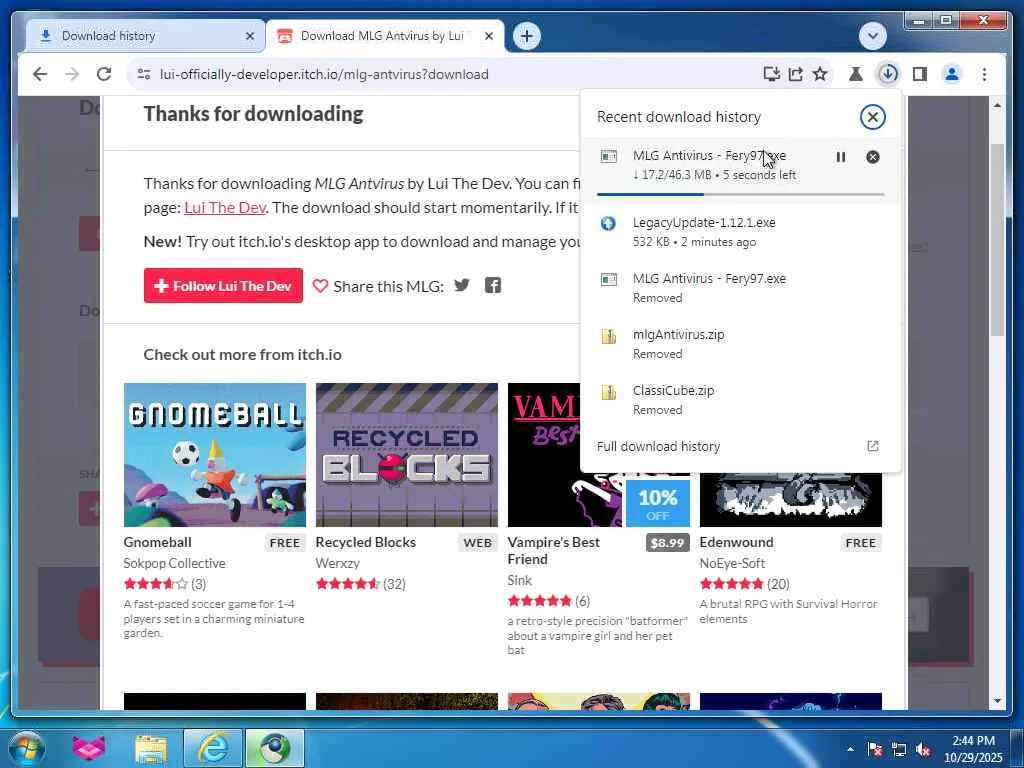Pause the MLG Antivirus download
1024x768 pixels.
coord(840,157)
